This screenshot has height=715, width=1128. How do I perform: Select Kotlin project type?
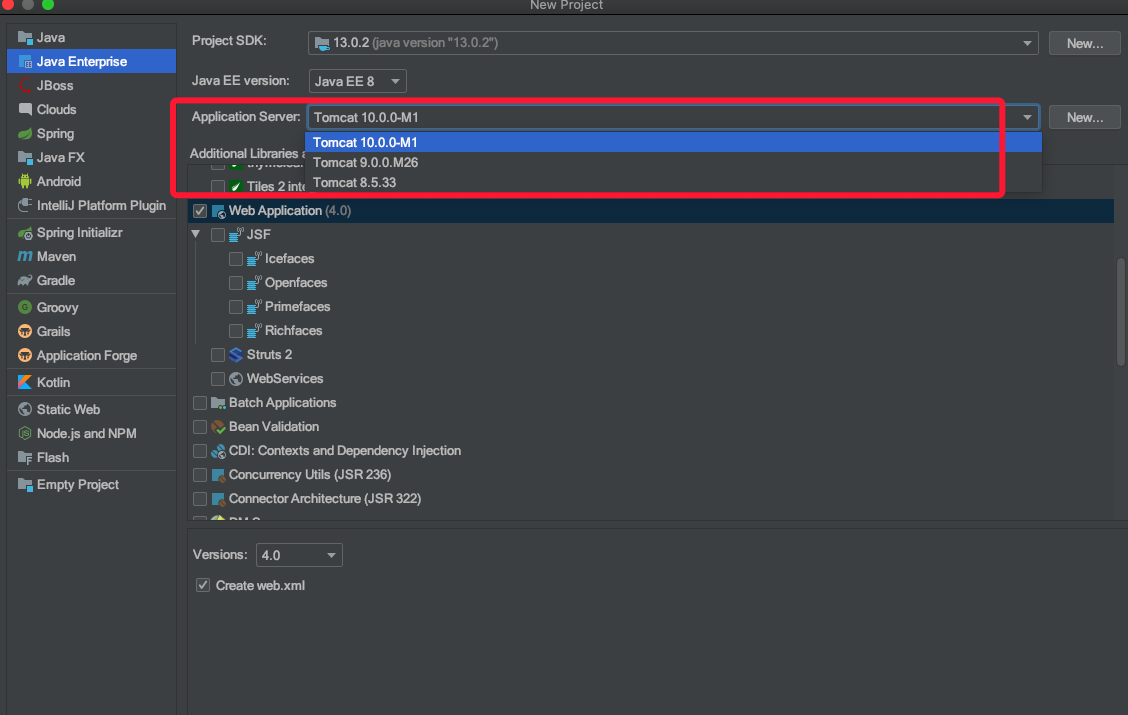[x=91, y=383]
